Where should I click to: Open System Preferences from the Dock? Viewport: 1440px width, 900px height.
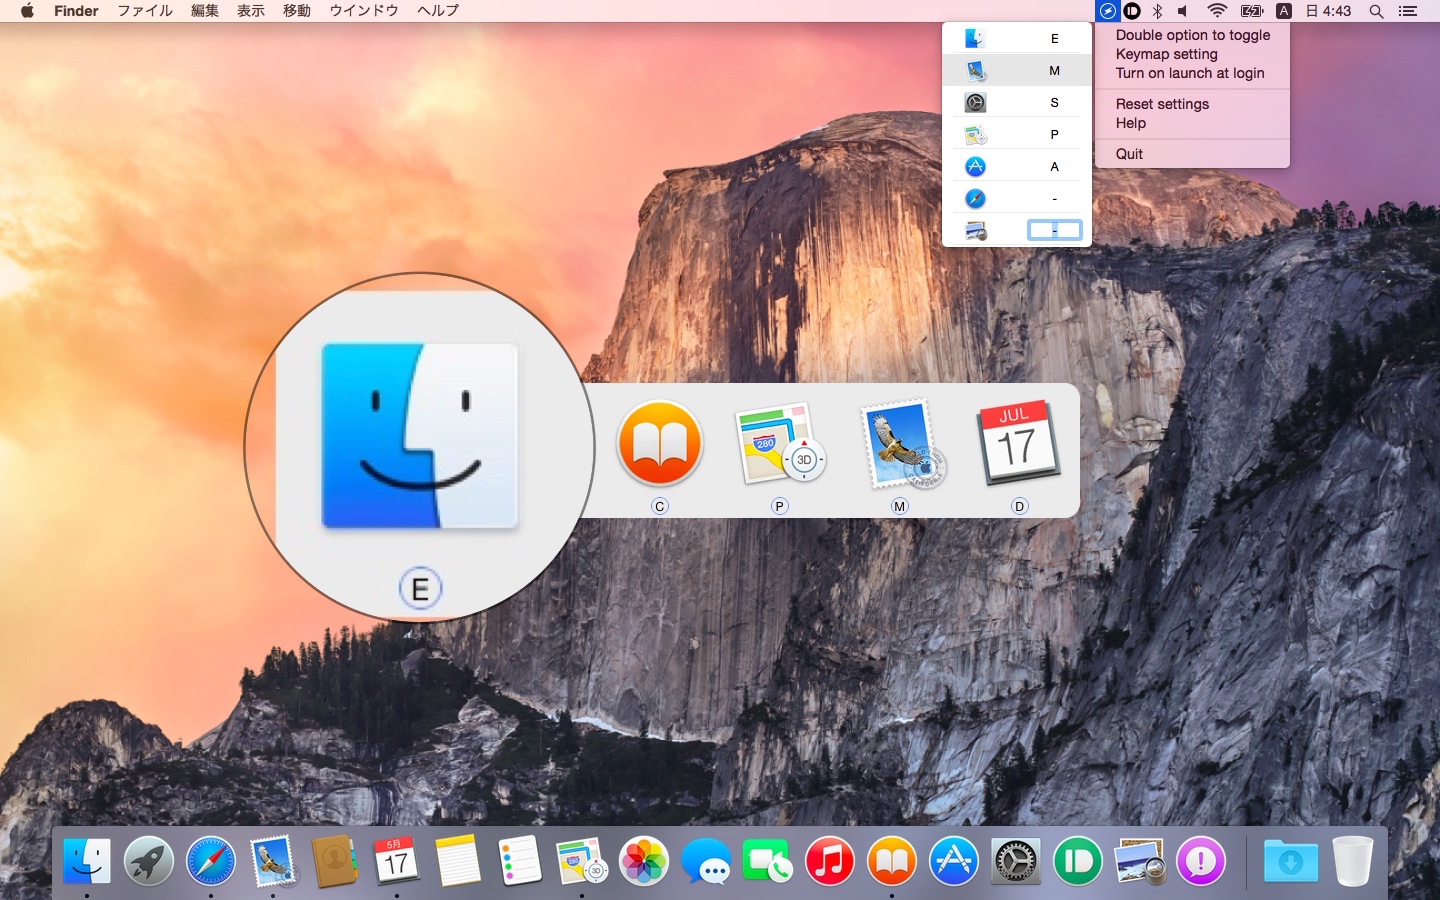click(x=1016, y=861)
